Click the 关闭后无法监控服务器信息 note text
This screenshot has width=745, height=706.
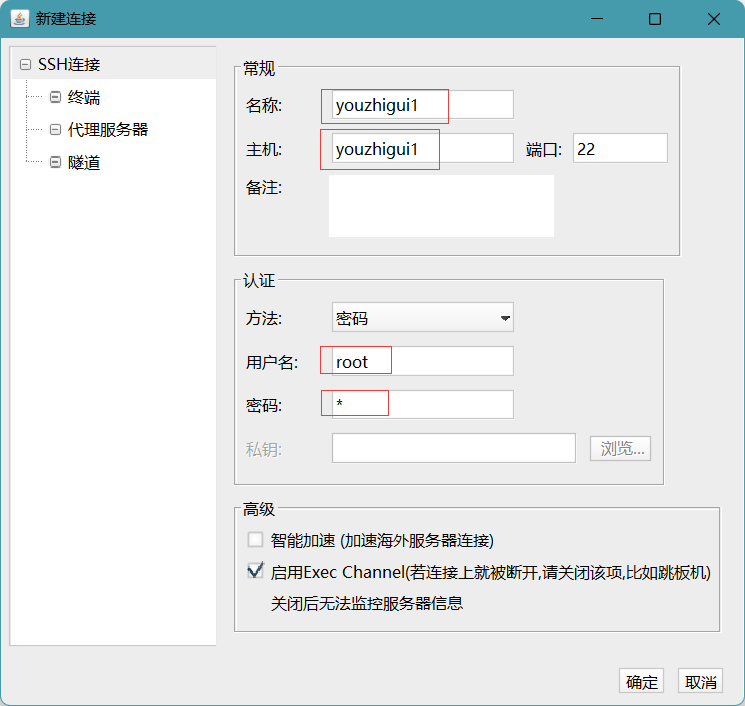click(366, 603)
